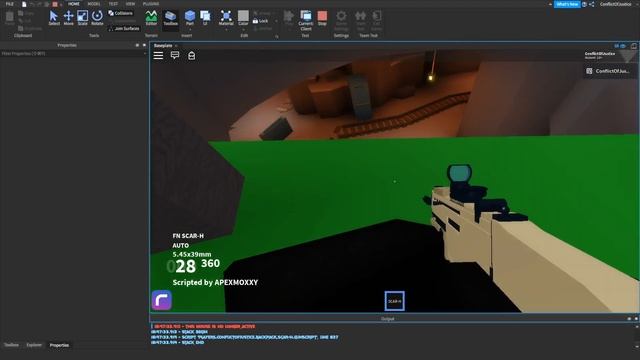Switch to the Explorer bottom tab
Viewport: 640px width, 360px height.
[x=34, y=345]
